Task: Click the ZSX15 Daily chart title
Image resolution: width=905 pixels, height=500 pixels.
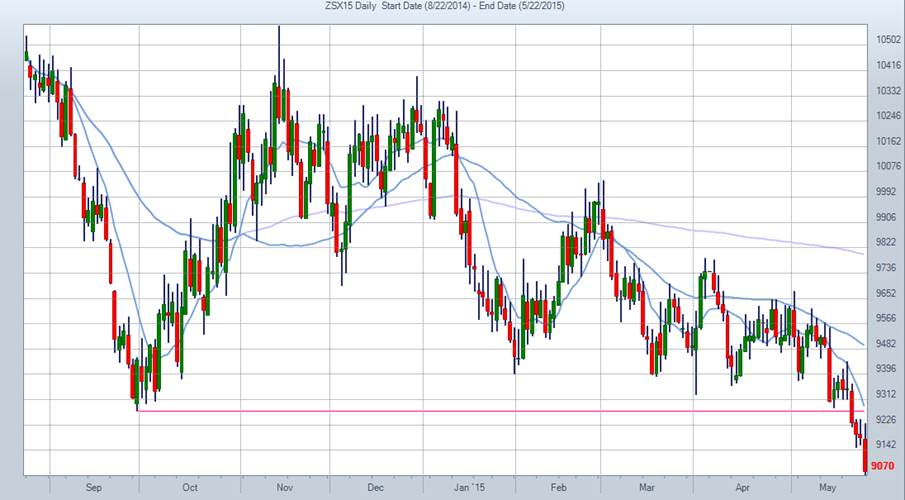Action: (451, 7)
